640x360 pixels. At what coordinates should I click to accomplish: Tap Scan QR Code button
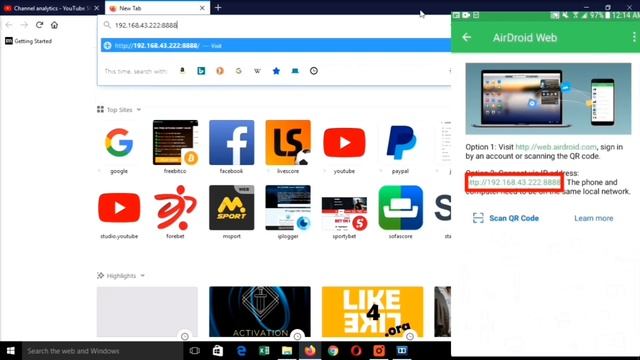pos(506,218)
